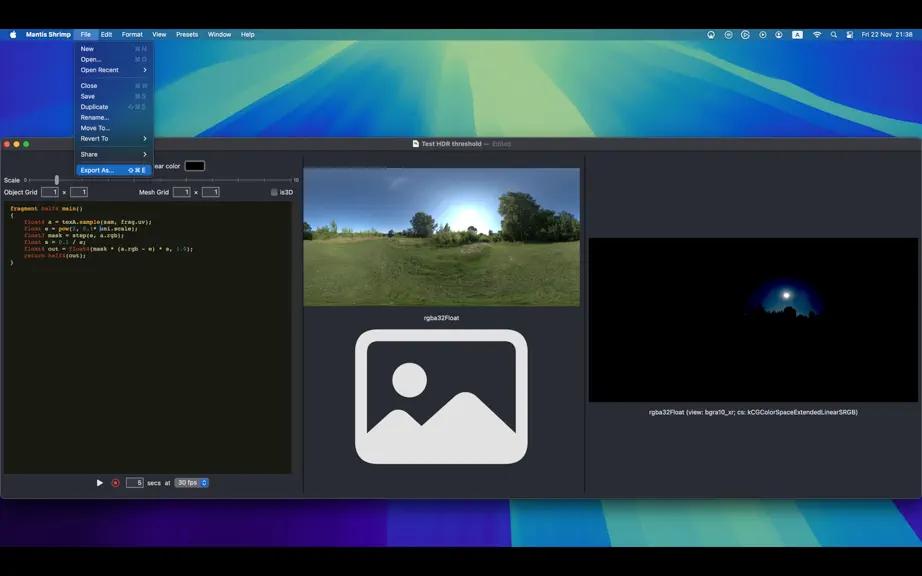Click the play-circle icon in menu bar
922x576 pixels.
tap(763, 35)
